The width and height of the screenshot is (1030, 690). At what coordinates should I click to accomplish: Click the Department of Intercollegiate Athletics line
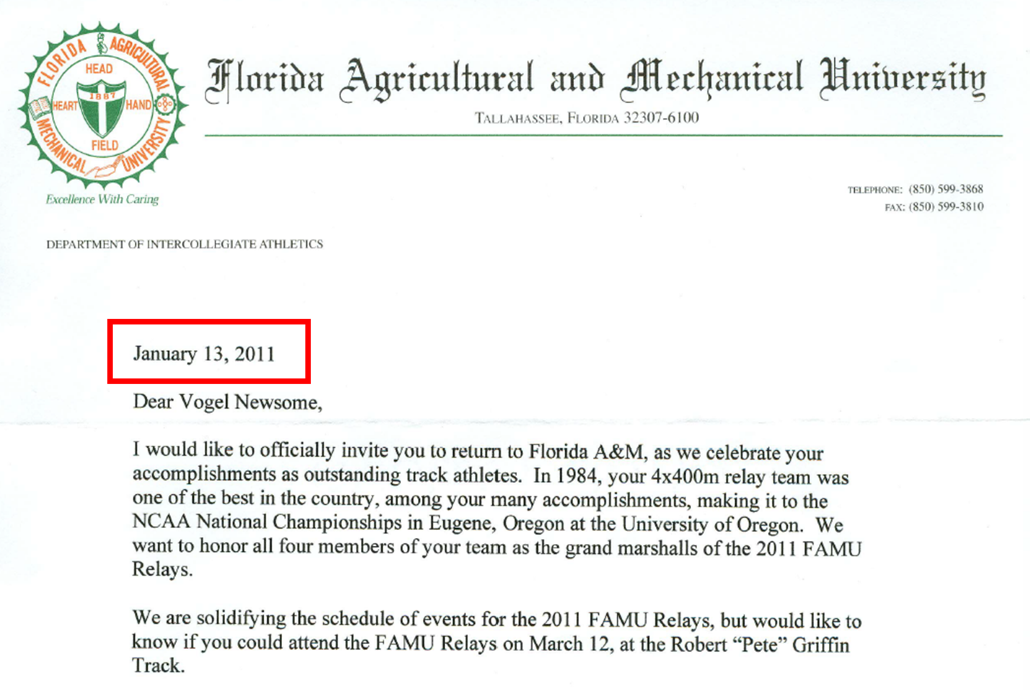click(185, 244)
